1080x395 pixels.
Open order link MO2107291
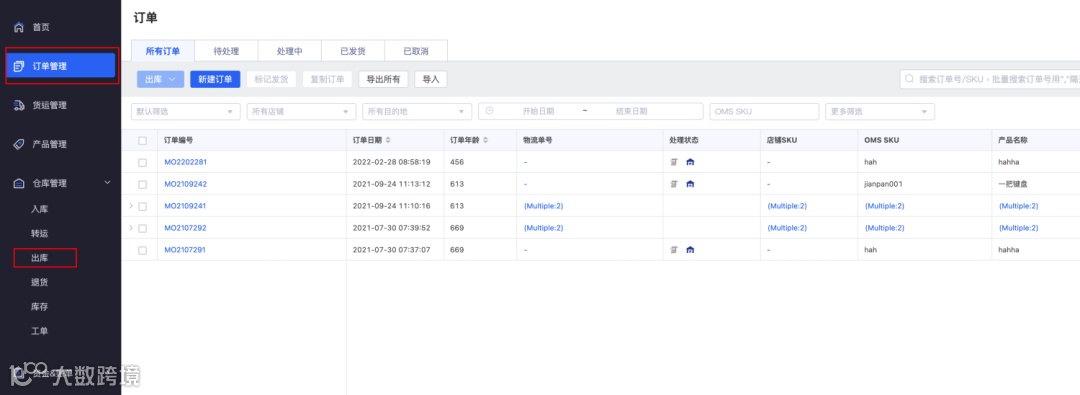click(x=185, y=250)
